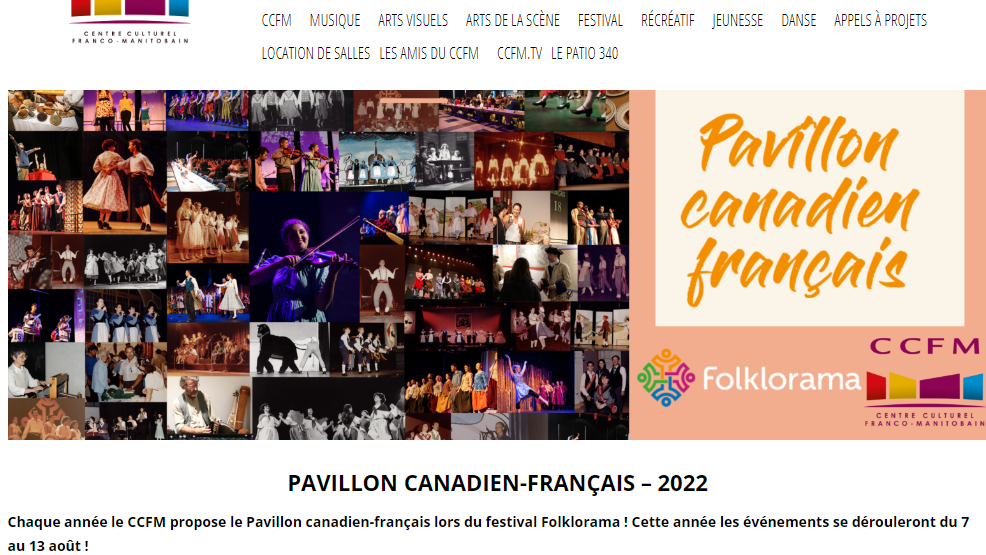Click the violinist photo in collage
Viewport: 986px width, 555px height.
pos(305,257)
